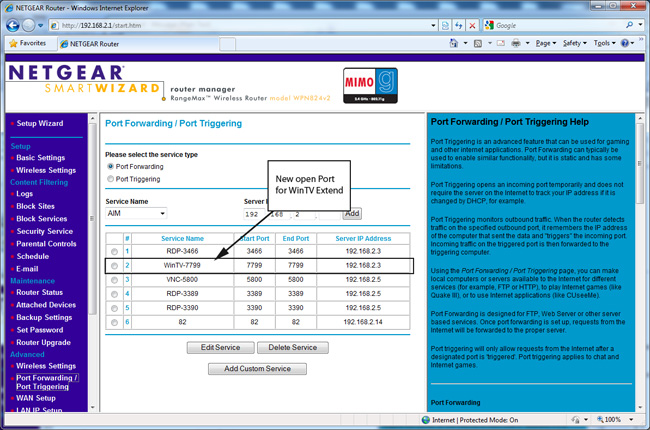This screenshot has width=650, height=430.
Task: Expand the Home button dropdown arrow
Action: coord(465,43)
